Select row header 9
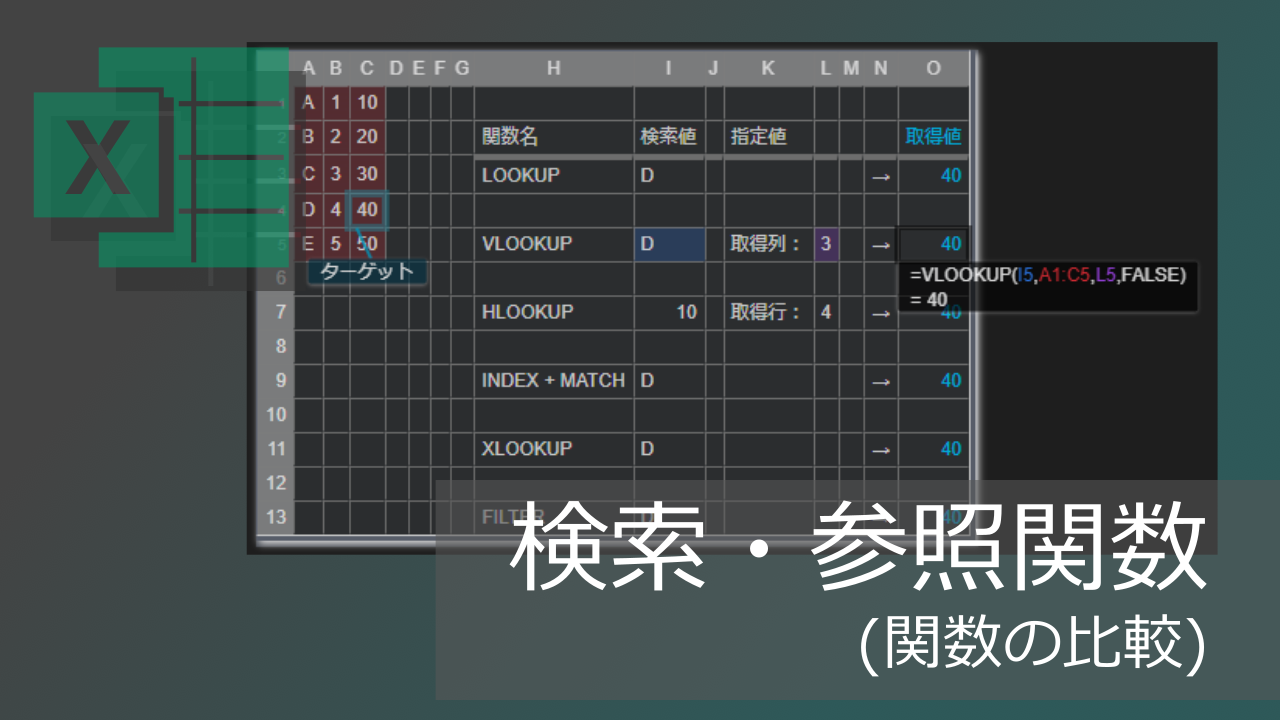Screen dimensions: 1280x720 click(277, 380)
